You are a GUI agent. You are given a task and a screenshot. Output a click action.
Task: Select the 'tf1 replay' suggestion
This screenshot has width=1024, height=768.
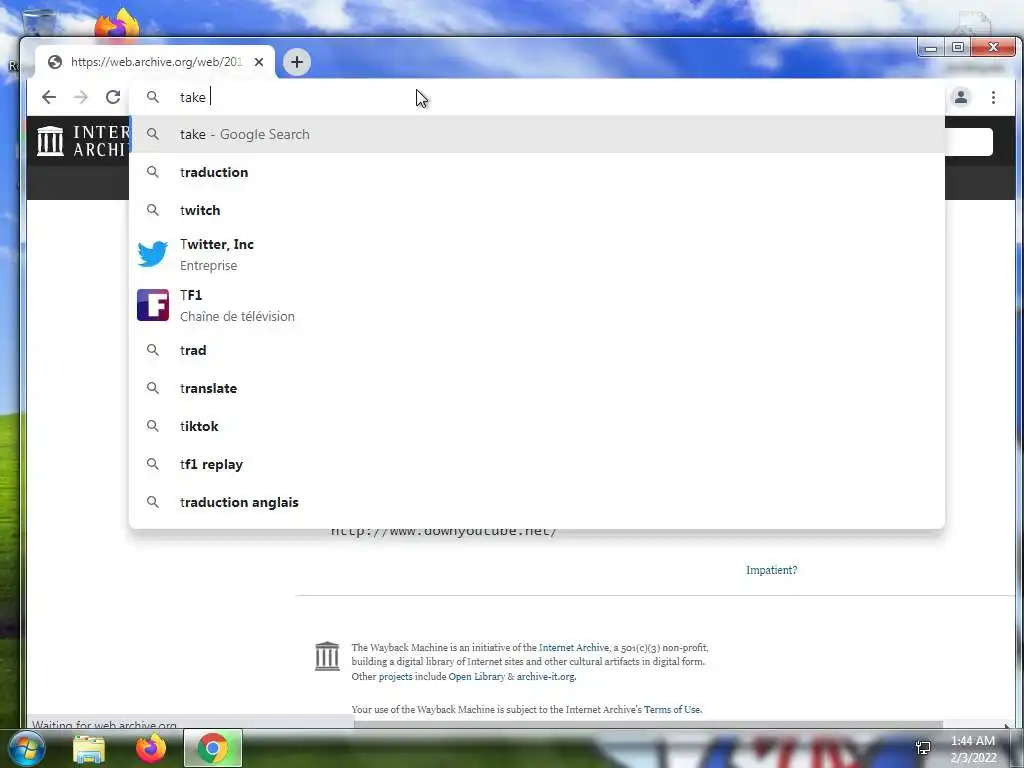[537, 464]
